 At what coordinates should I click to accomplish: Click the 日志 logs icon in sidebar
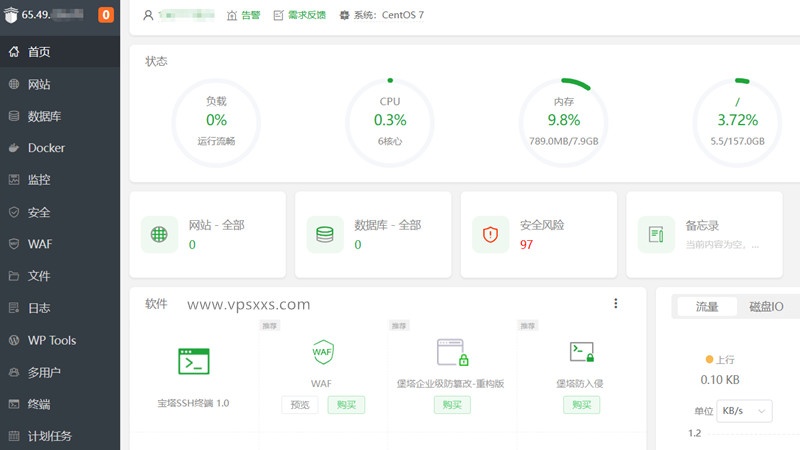[14, 308]
